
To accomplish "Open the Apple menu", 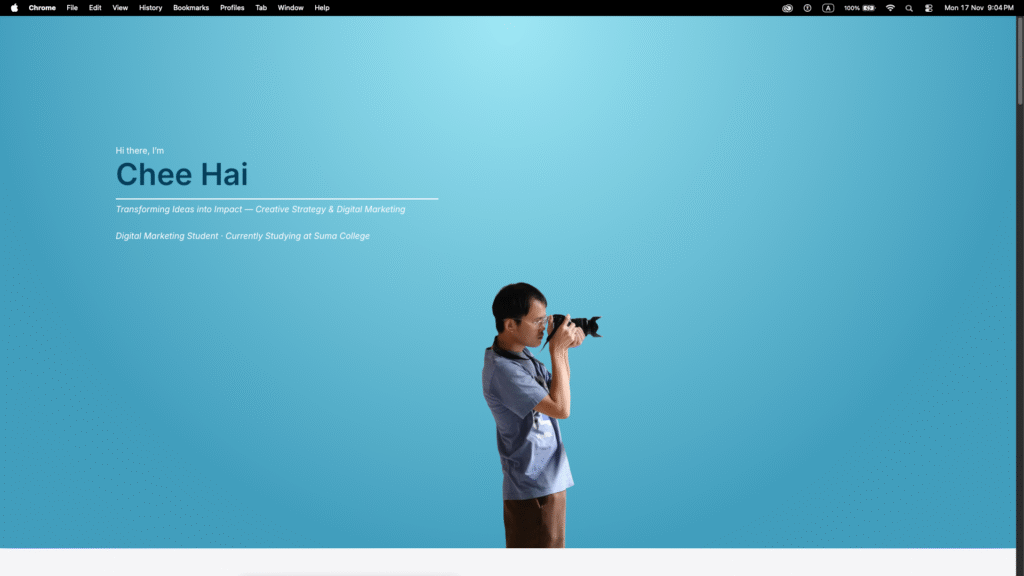I will (14, 7).
